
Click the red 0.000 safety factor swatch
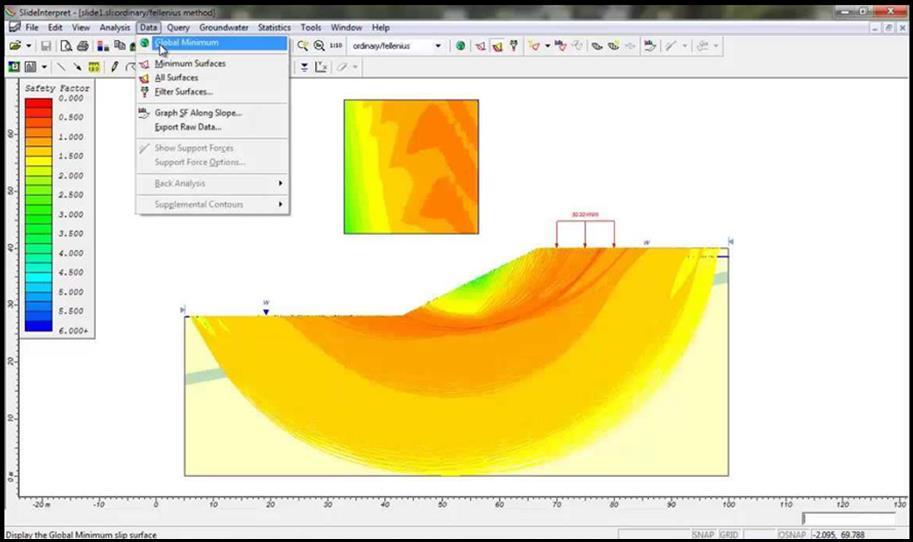click(x=38, y=103)
